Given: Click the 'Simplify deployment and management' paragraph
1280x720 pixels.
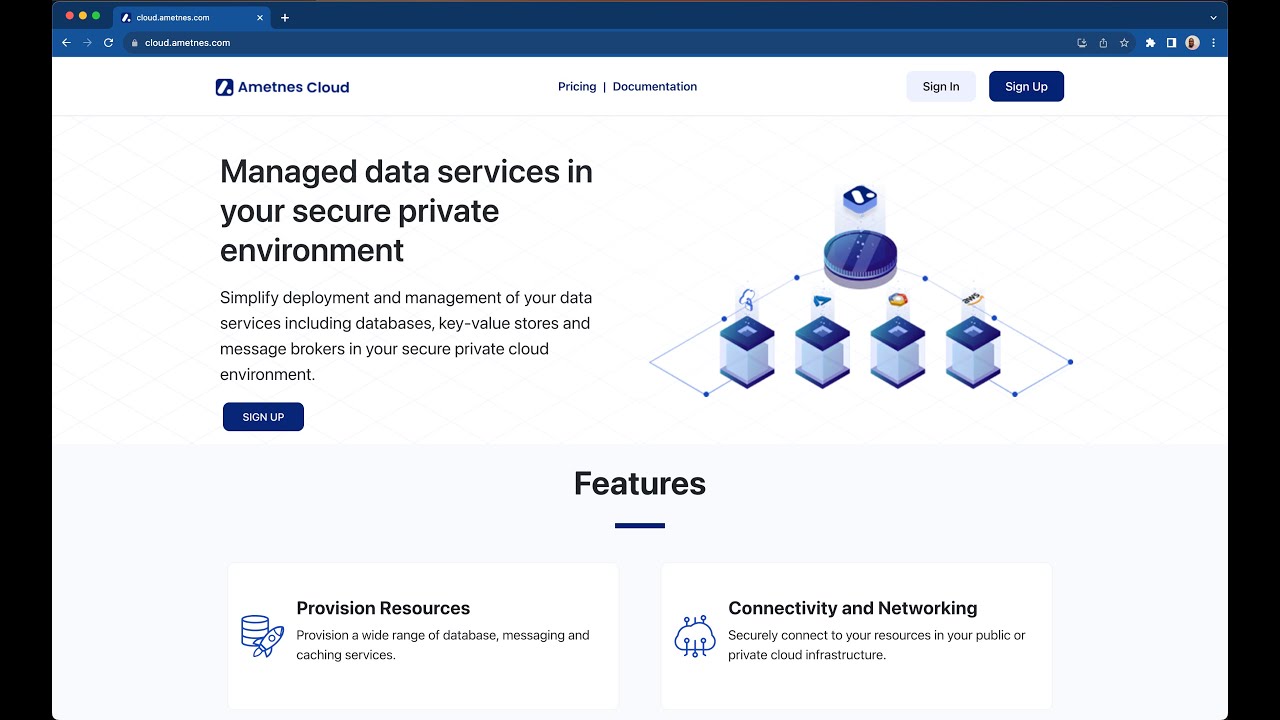Looking at the screenshot, I should (x=406, y=336).
